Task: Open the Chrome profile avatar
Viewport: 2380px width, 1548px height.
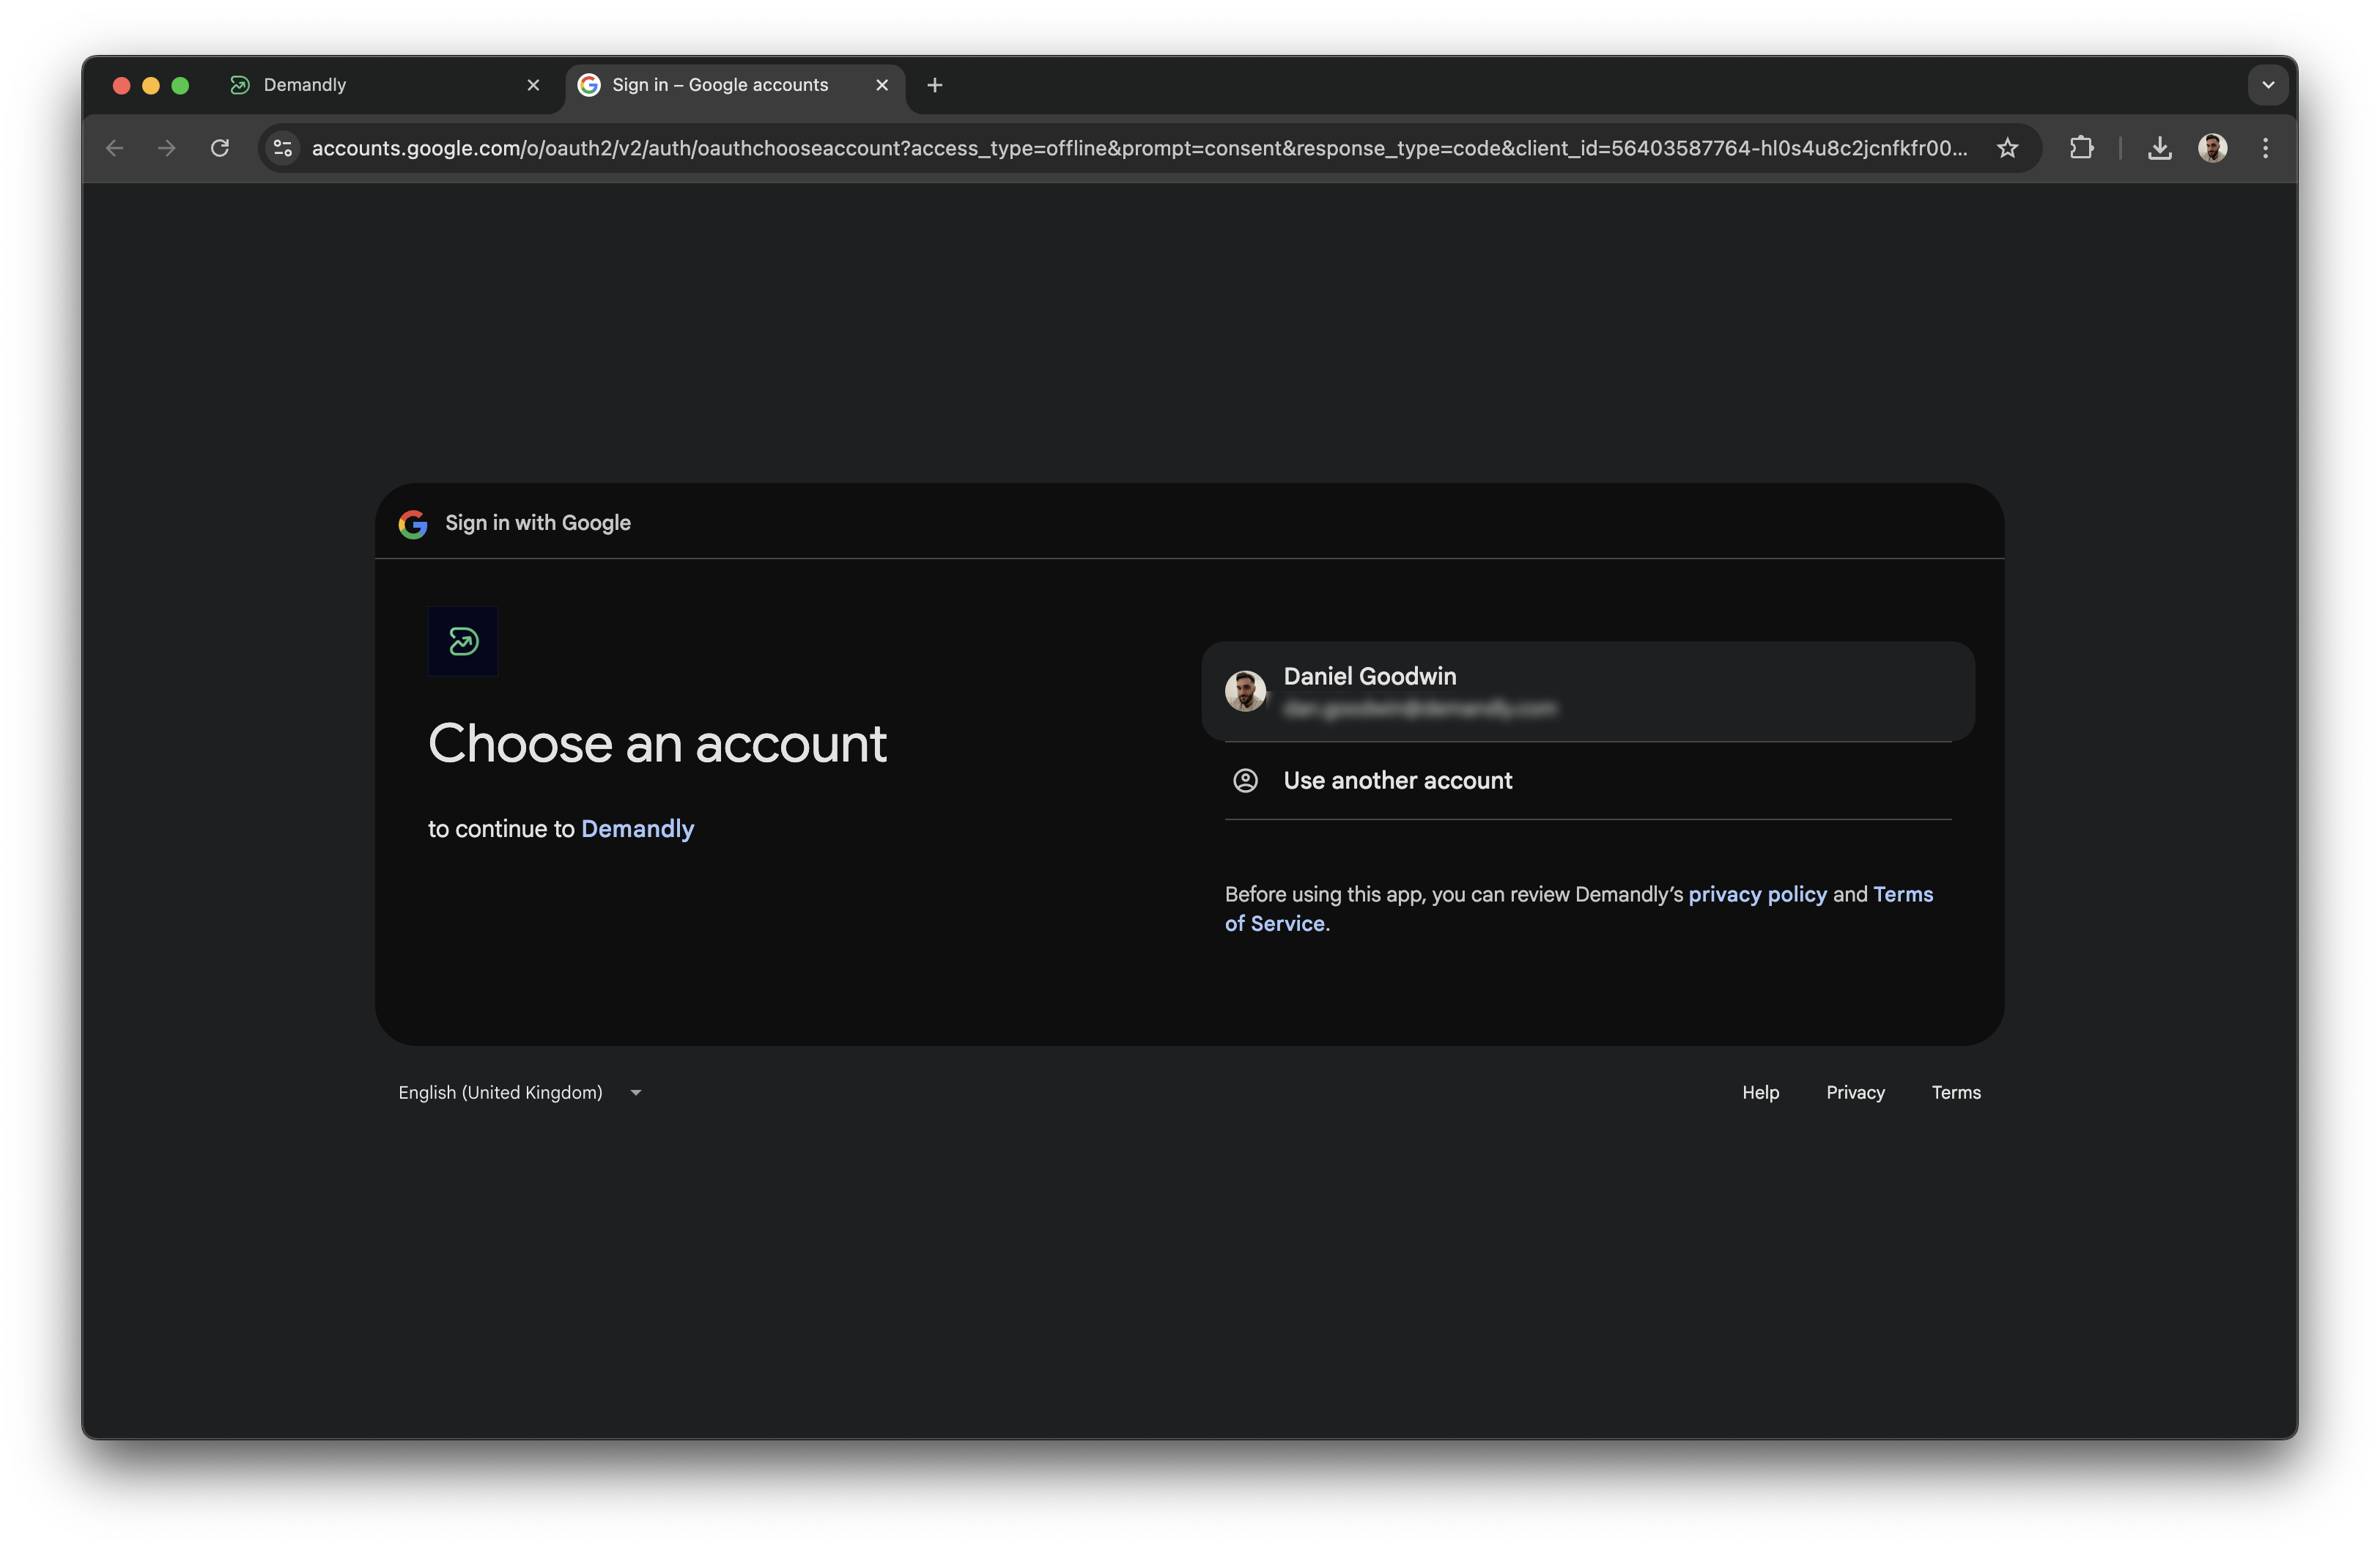Action: pos(2213,148)
